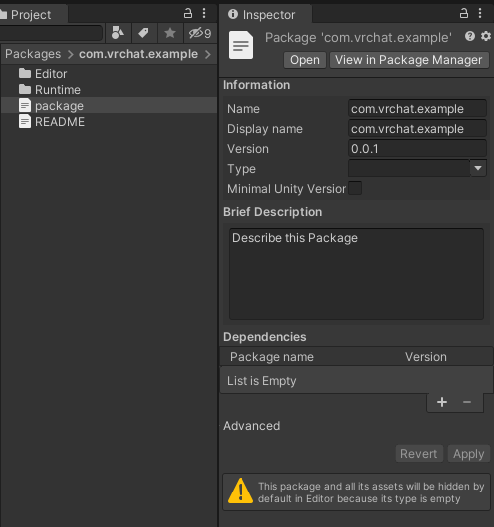The width and height of the screenshot is (494, 527).
Task: Click into the Version field
Action: point(417,149)
